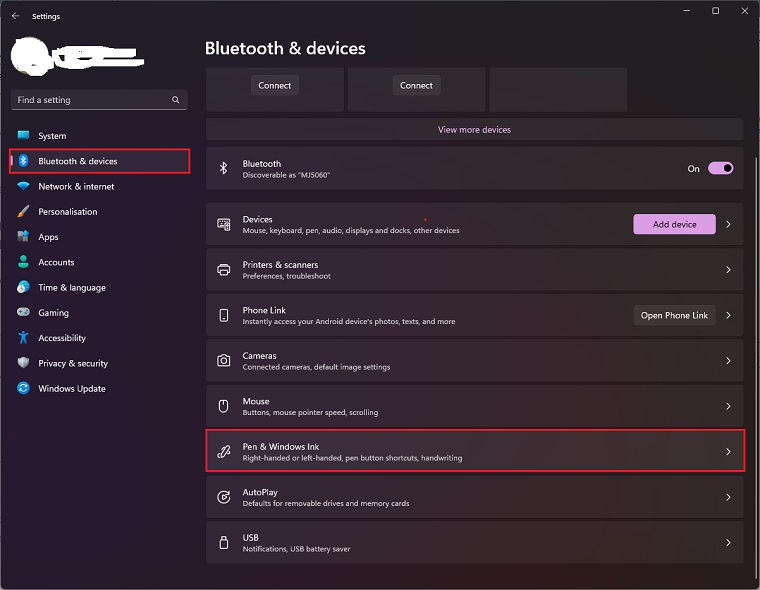This screenshot has height=590, width=760.
Task: Click the Add device button
Action: [674, 224]
